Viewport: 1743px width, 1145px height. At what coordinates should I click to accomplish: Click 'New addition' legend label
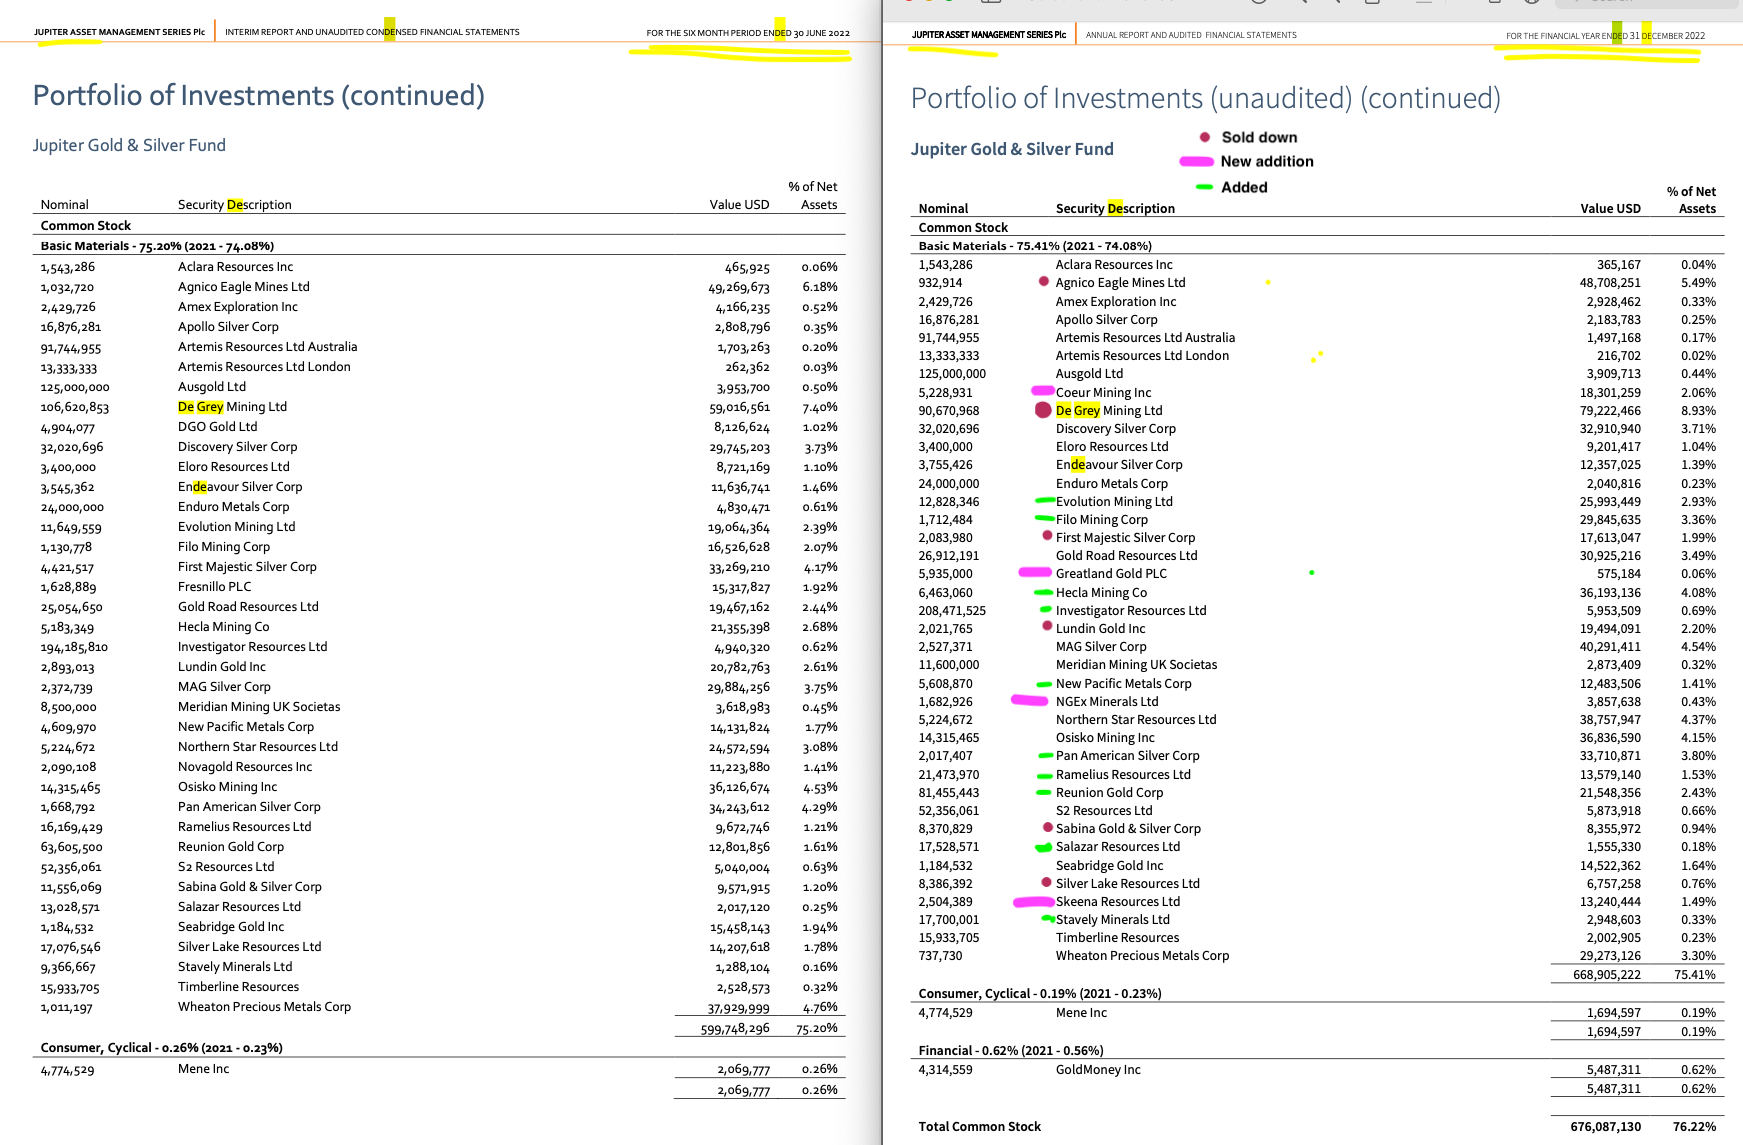pyautogui.click(x=1267, y=161)
